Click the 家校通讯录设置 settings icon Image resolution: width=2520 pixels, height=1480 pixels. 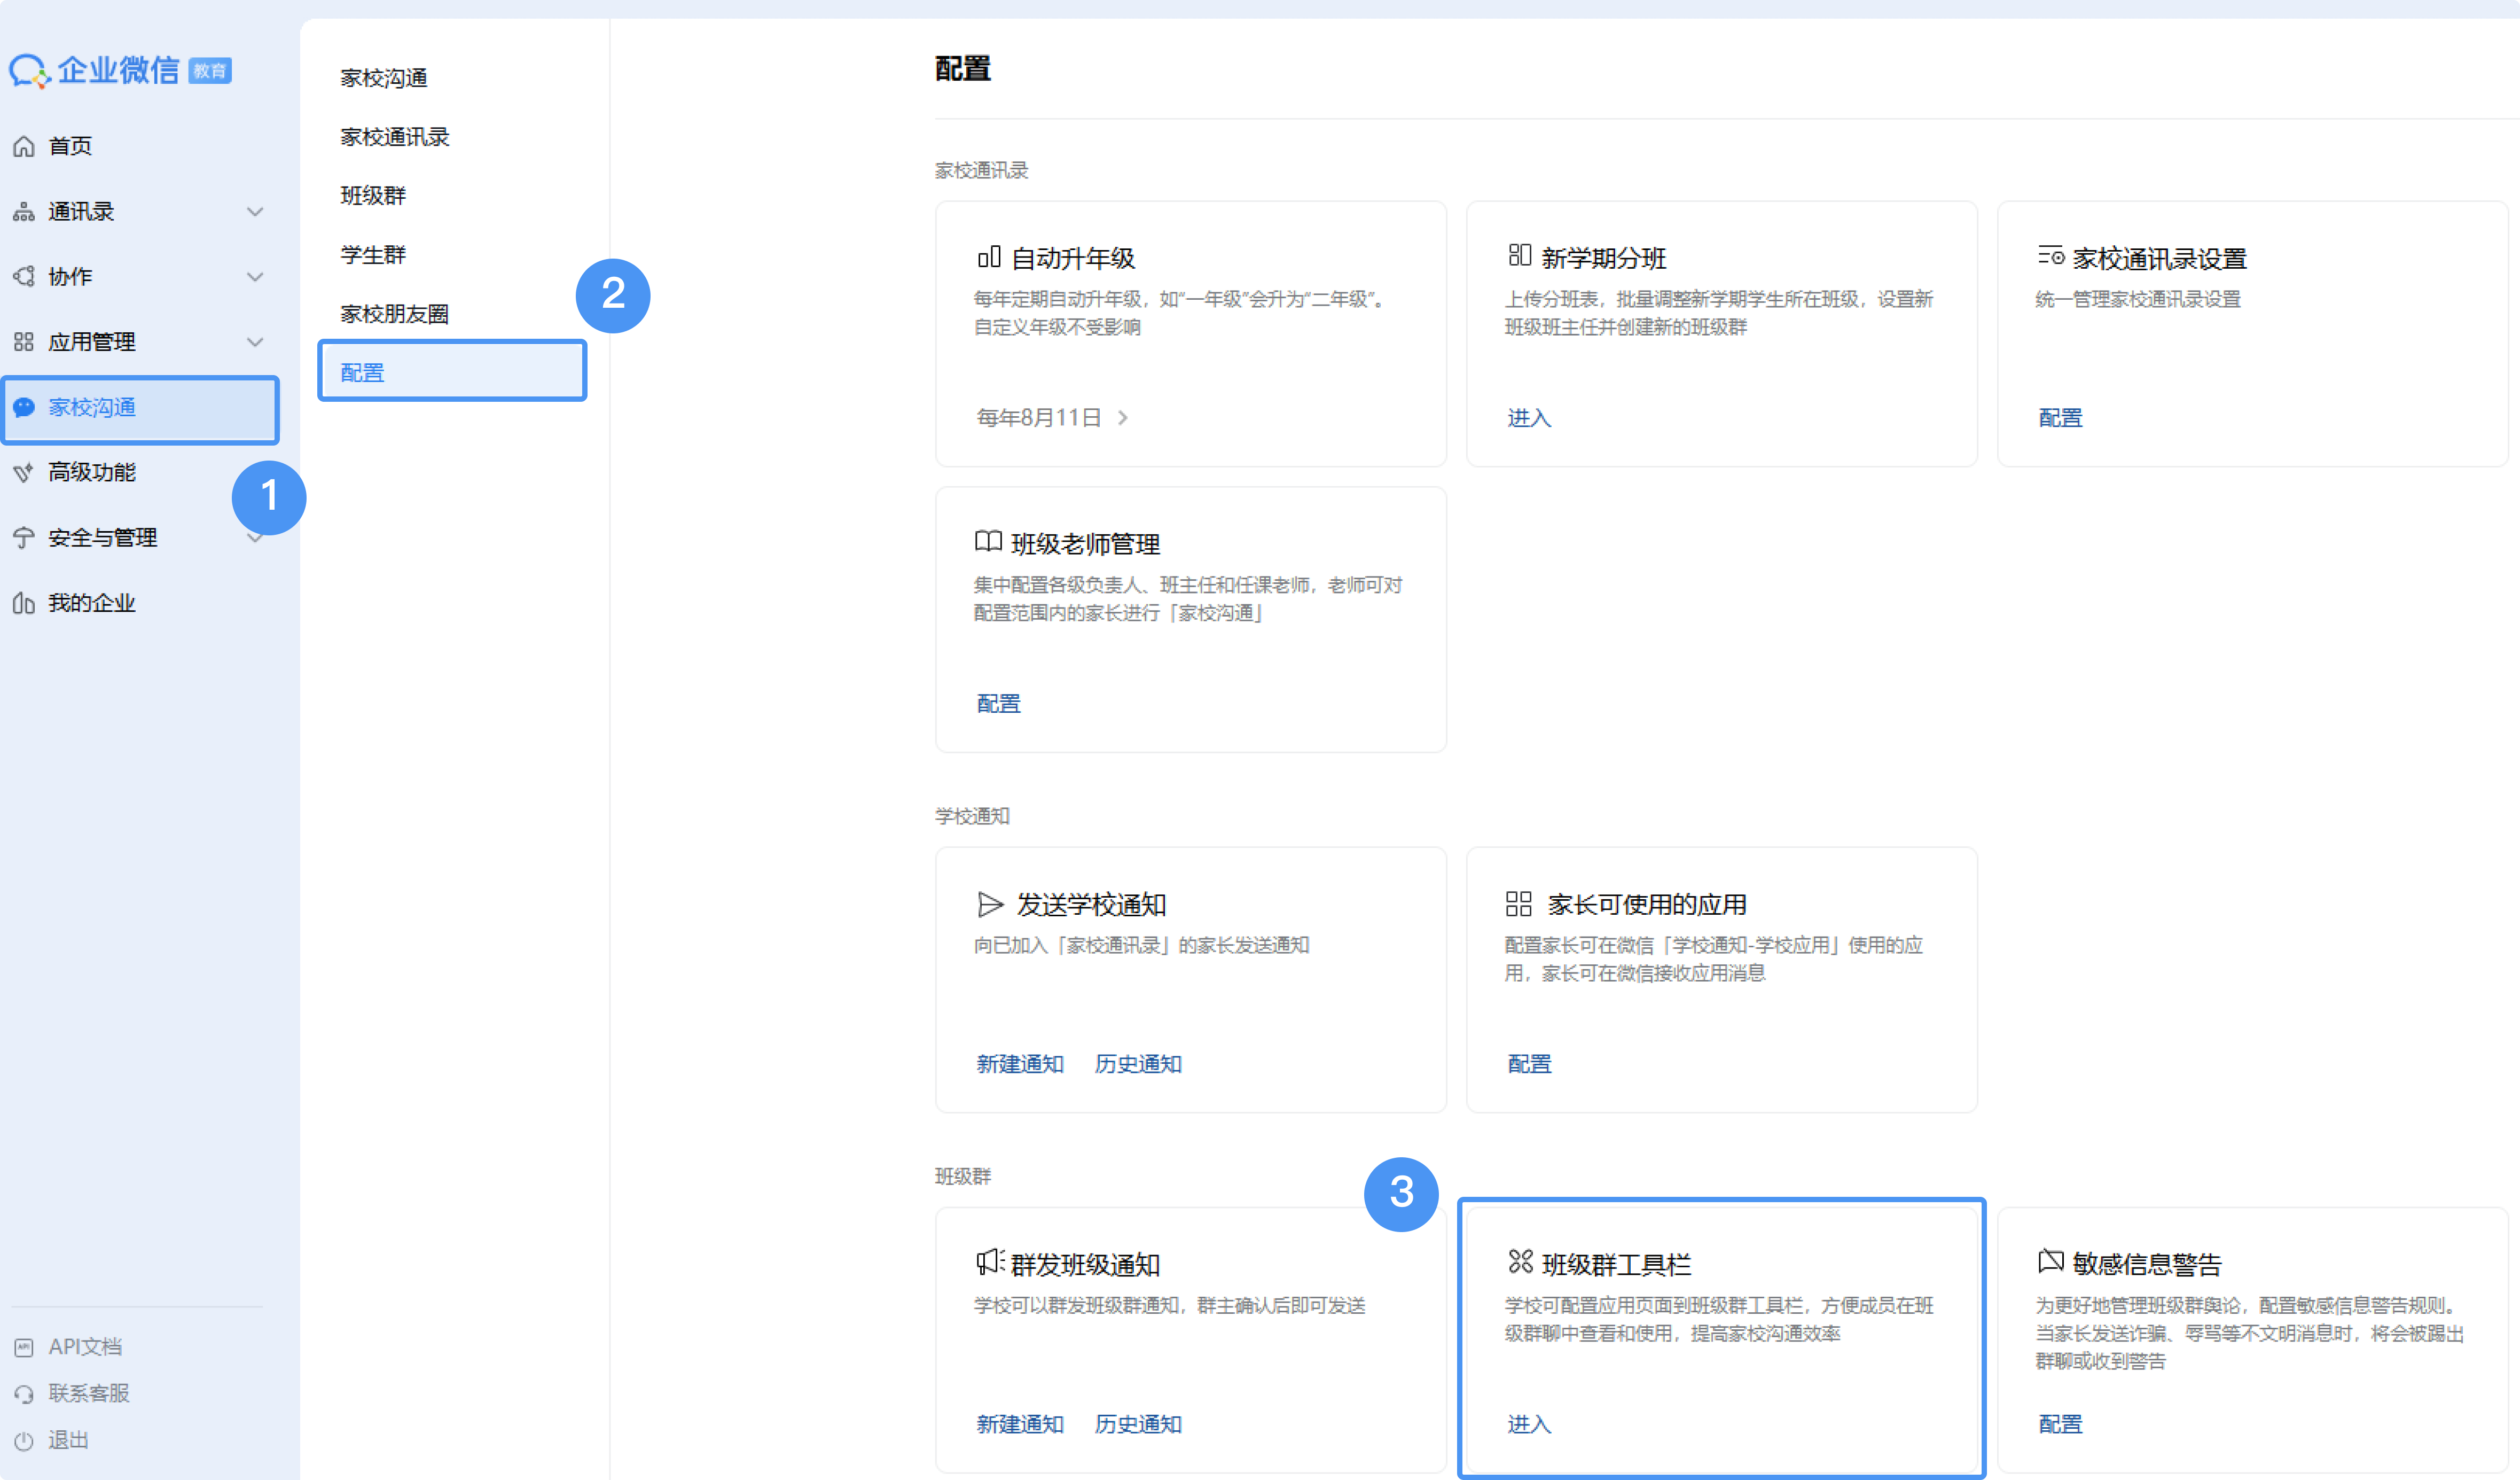tap(2051, 256)
